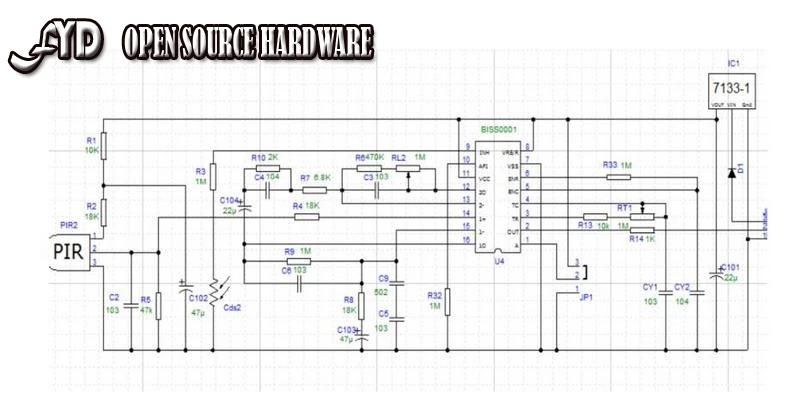Click the C104 22µ label
Screen dimensions: 800x393
click(x=229, y=205)
